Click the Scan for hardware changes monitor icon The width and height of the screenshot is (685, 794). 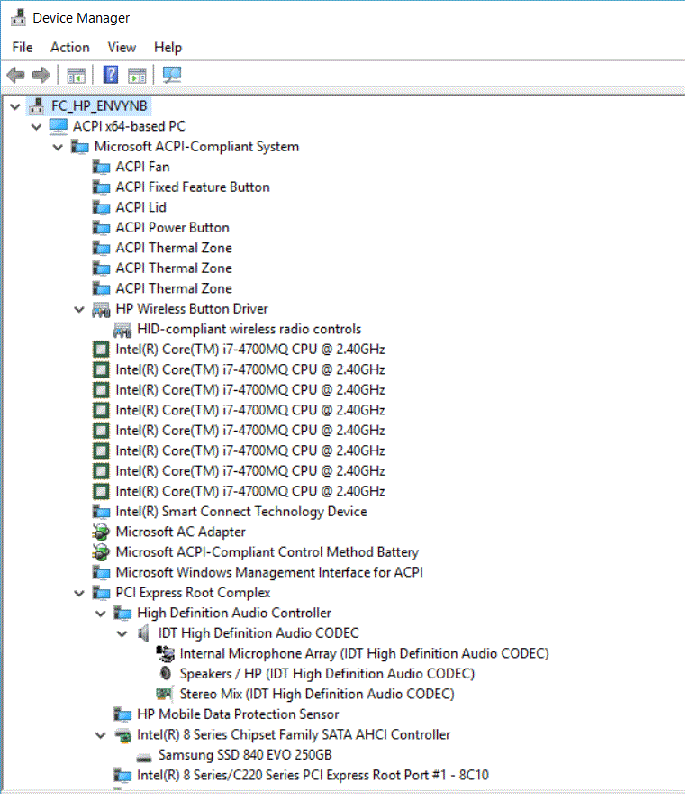pyautogui.click(x=172, y=75)
